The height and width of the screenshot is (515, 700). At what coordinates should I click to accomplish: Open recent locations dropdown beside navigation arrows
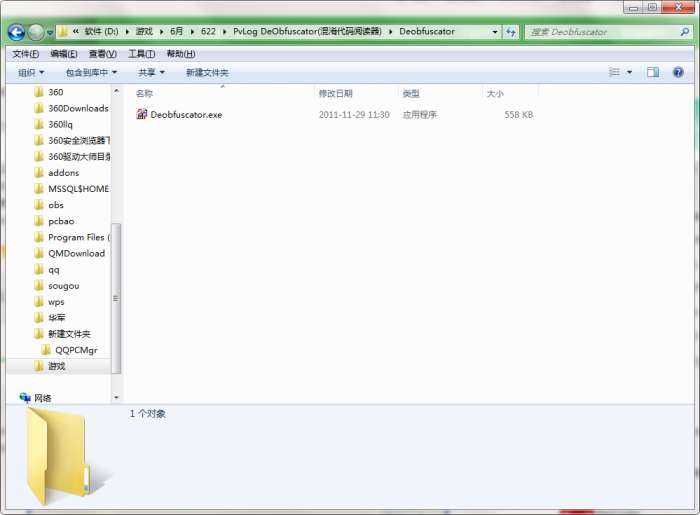coord(50,33)
